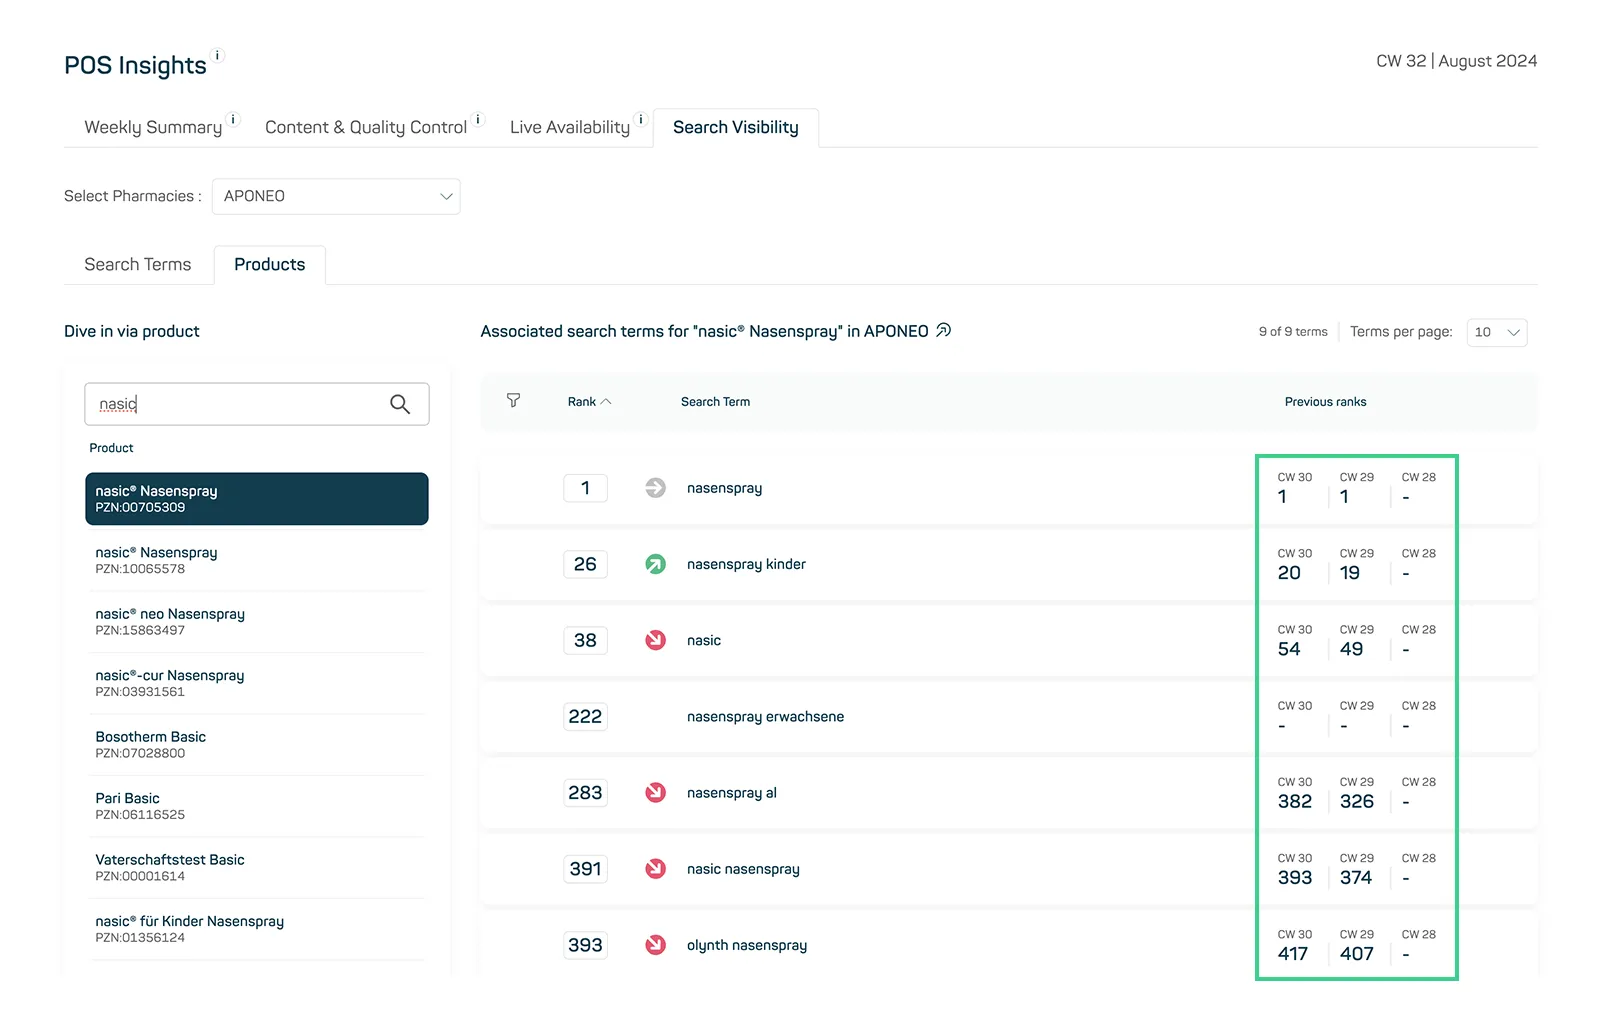Viewport: 1600px width, 1016px height.
Task: Click the green up trend icon for nasenspray kinder
Action: click(x=655, y=564)
